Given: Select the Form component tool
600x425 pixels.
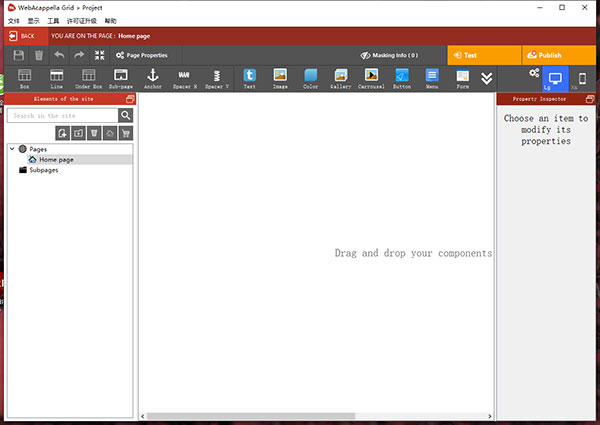Looking at the screenshot, I should pos(462,79).
